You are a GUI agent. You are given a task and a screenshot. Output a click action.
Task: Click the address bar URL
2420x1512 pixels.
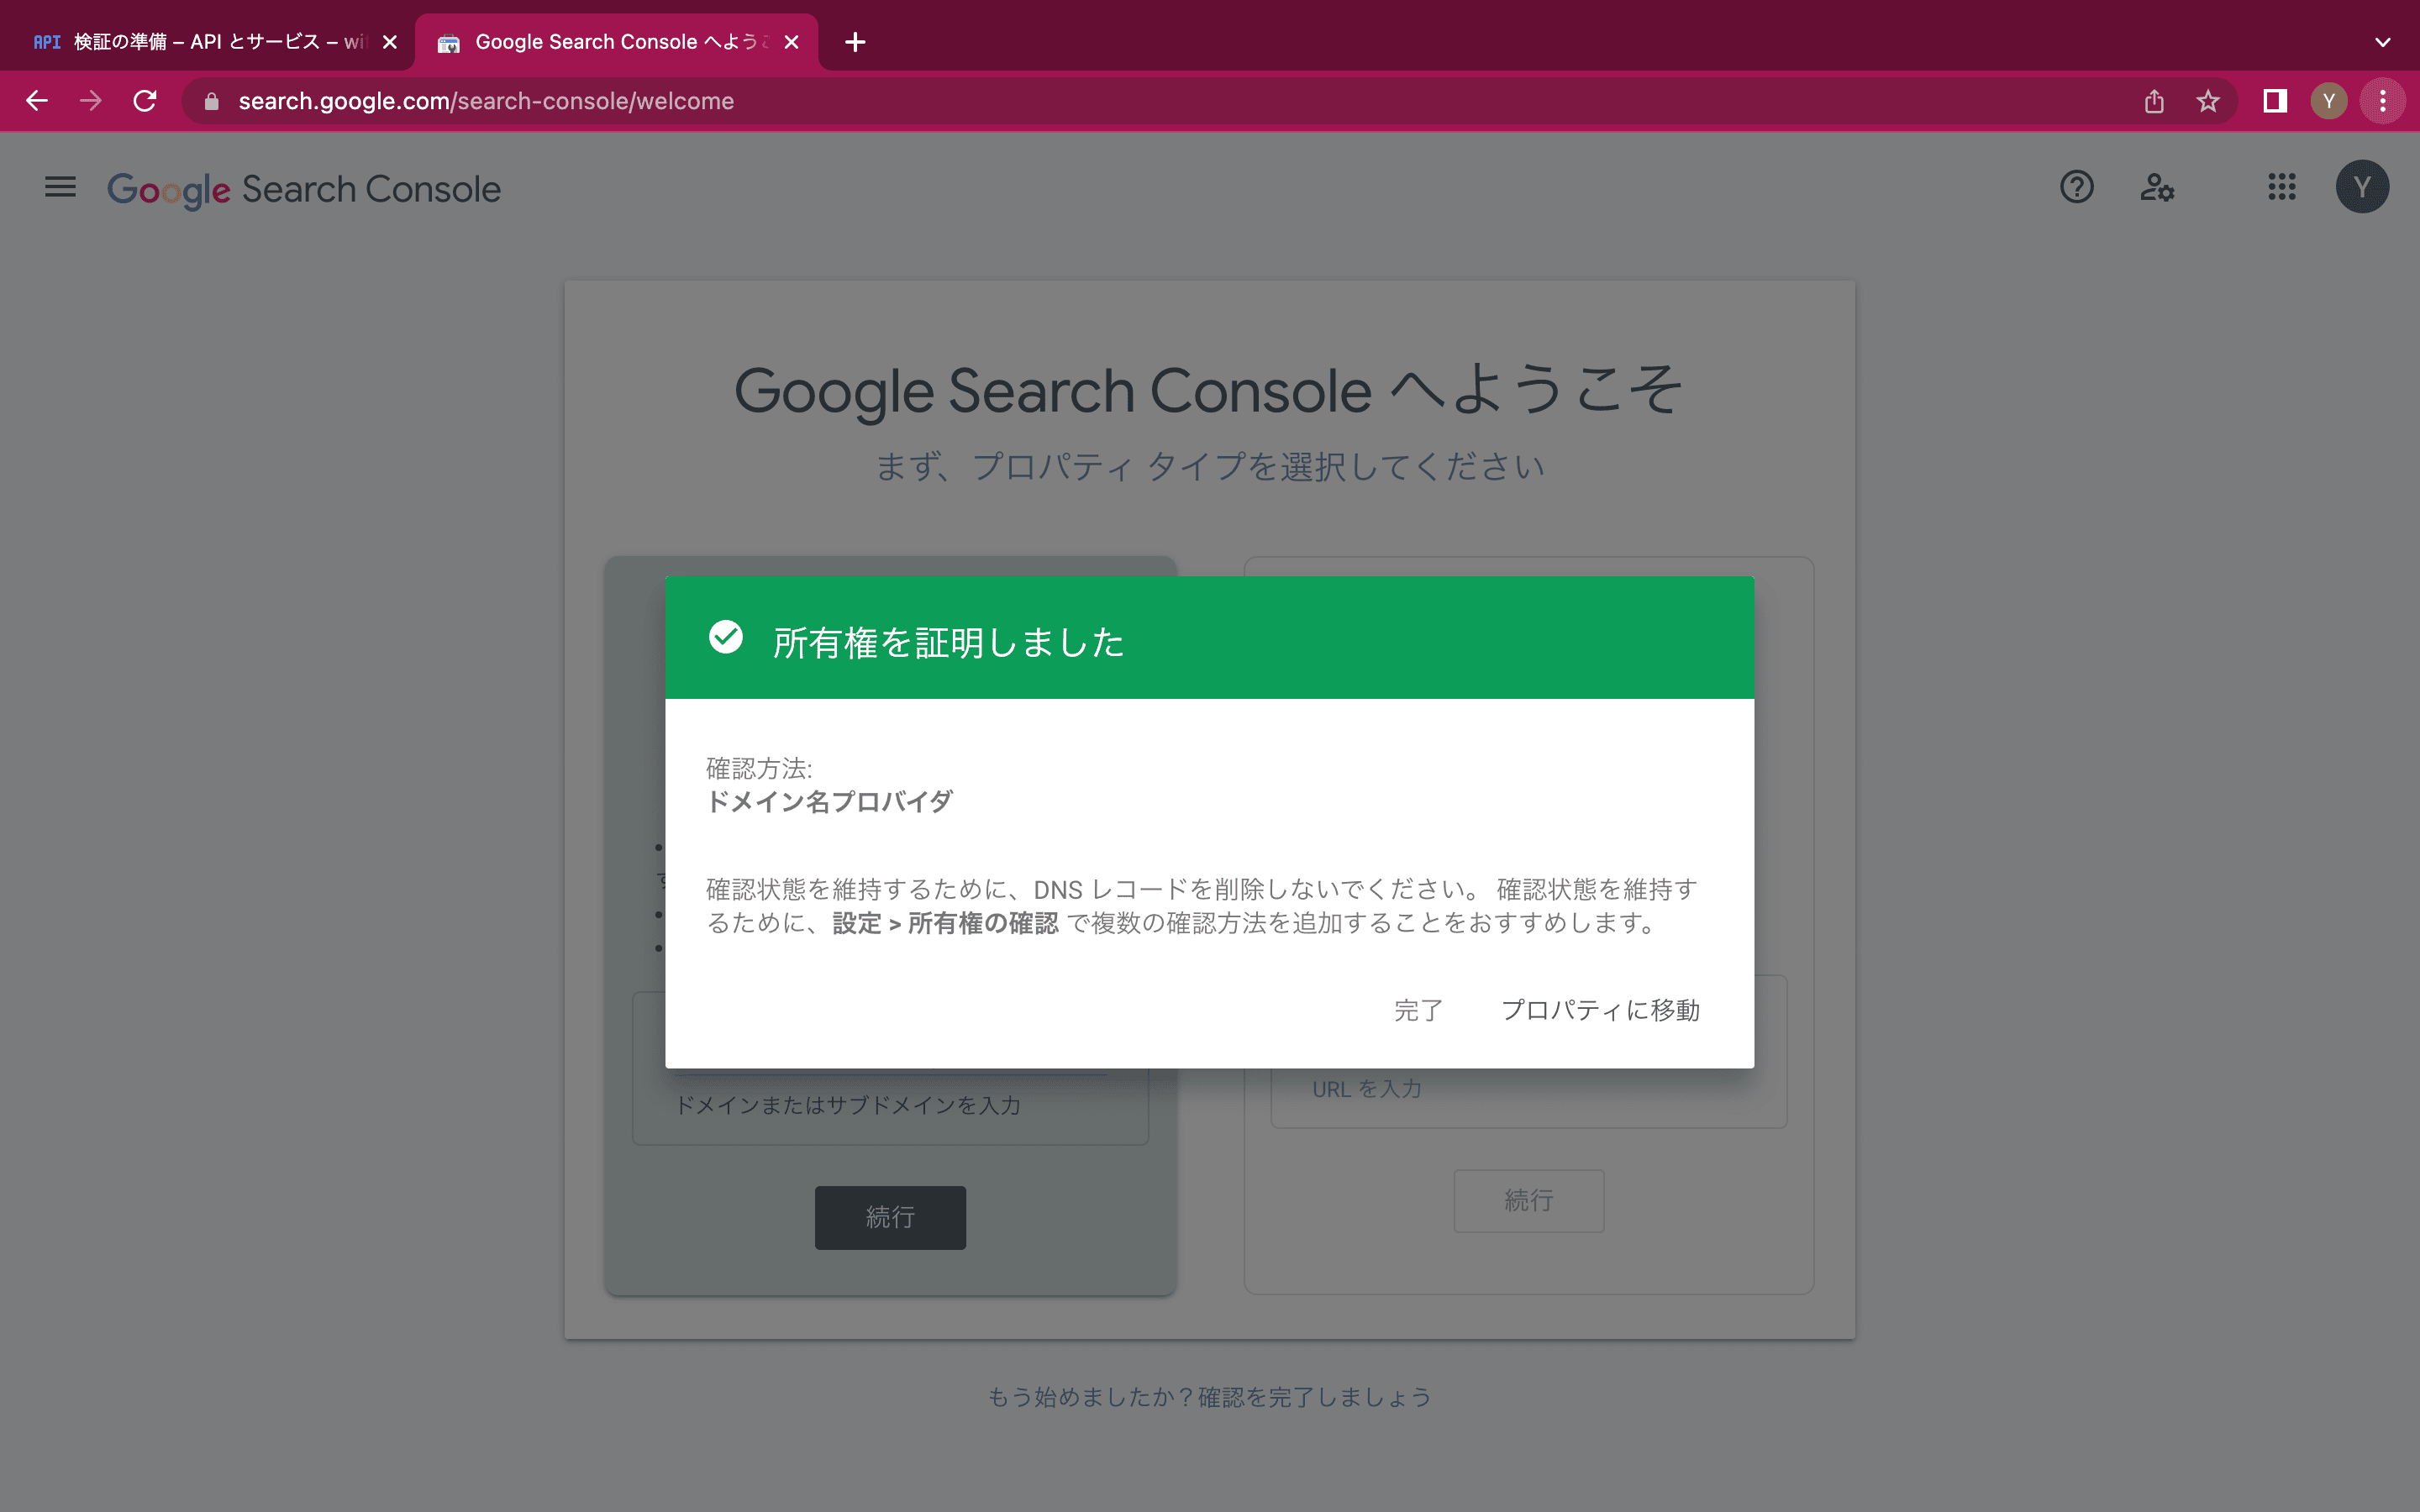coord(486,101)
